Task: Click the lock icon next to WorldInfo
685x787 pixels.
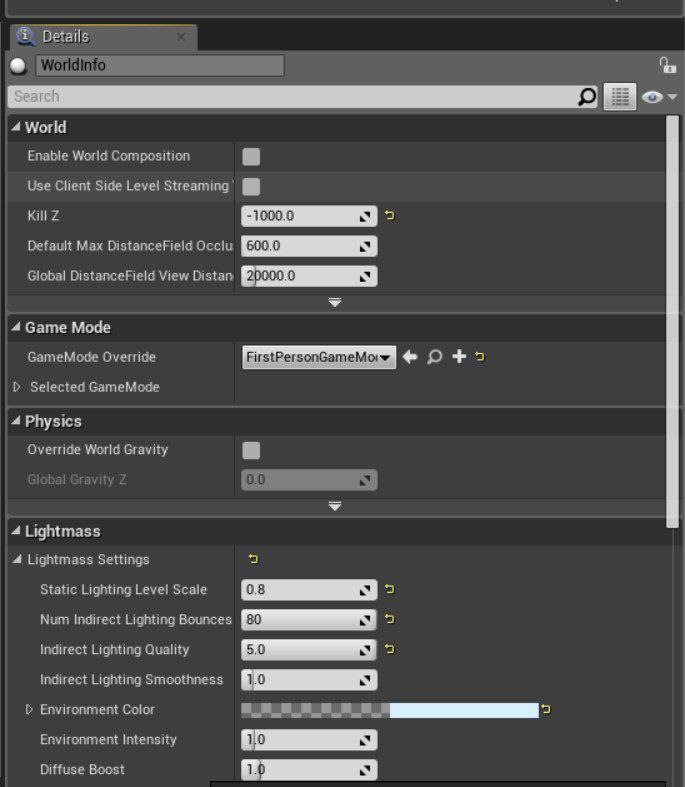Action: pos(667,65)
